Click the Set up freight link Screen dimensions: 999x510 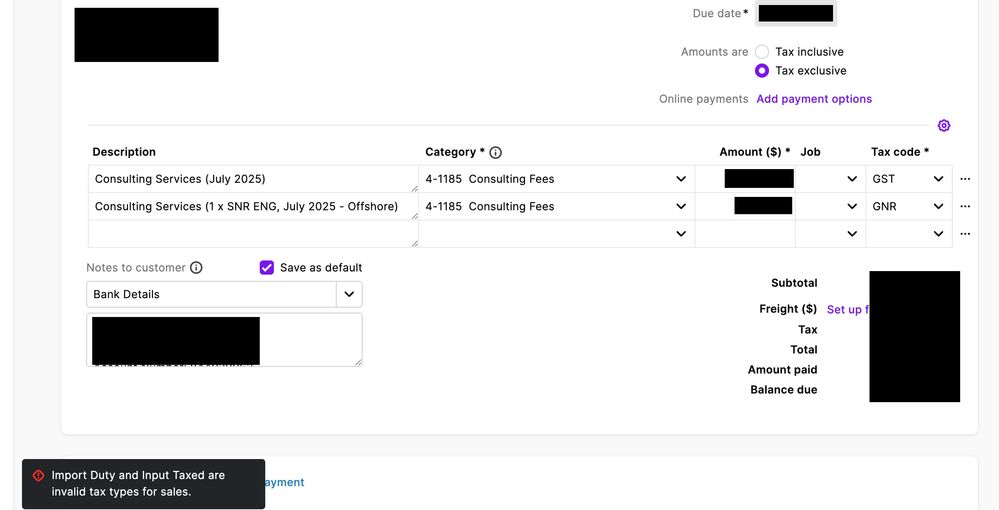click(x=847, y=310)
